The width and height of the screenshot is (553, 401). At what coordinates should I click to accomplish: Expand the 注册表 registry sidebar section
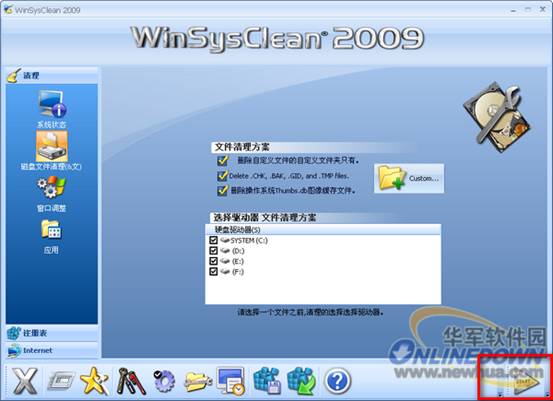coord(52,333)
